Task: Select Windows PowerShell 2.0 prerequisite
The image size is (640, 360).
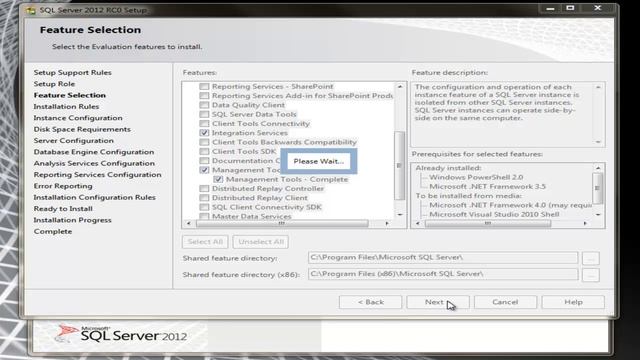Action: 476,177
